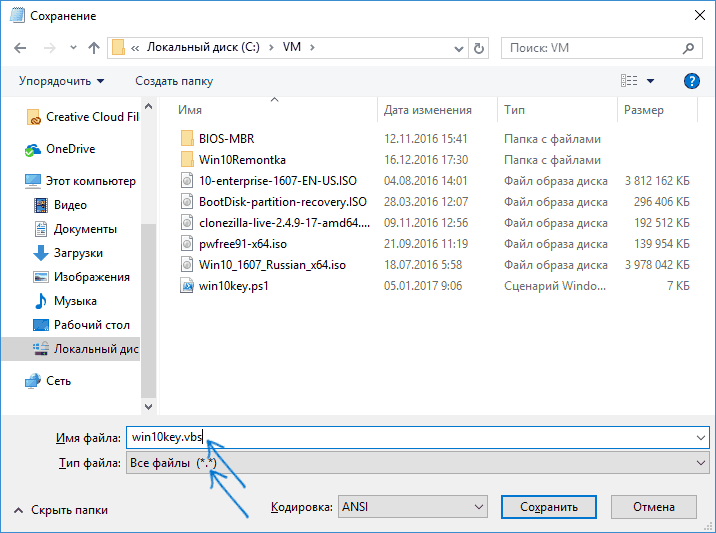
Task: Click file name pwfree91-x64.iso
Action: pos(242,244)
